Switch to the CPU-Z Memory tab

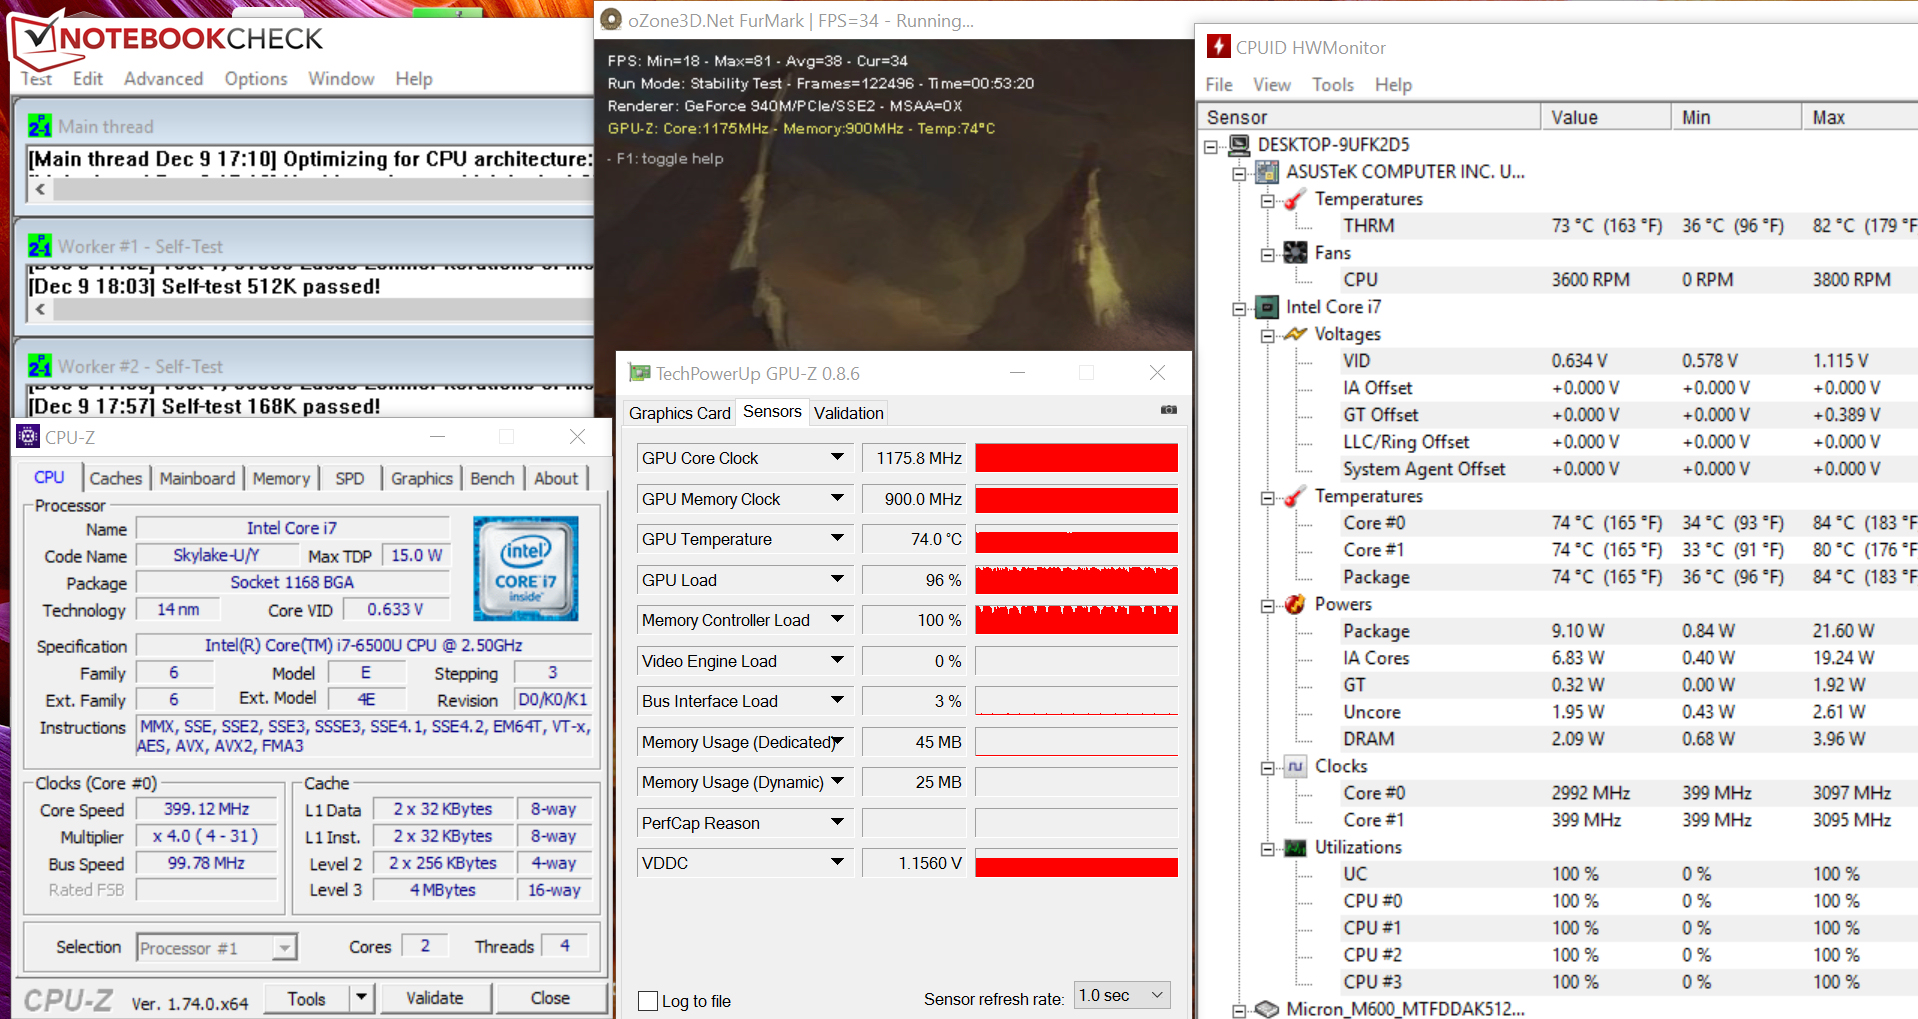[x=281, y=478]
